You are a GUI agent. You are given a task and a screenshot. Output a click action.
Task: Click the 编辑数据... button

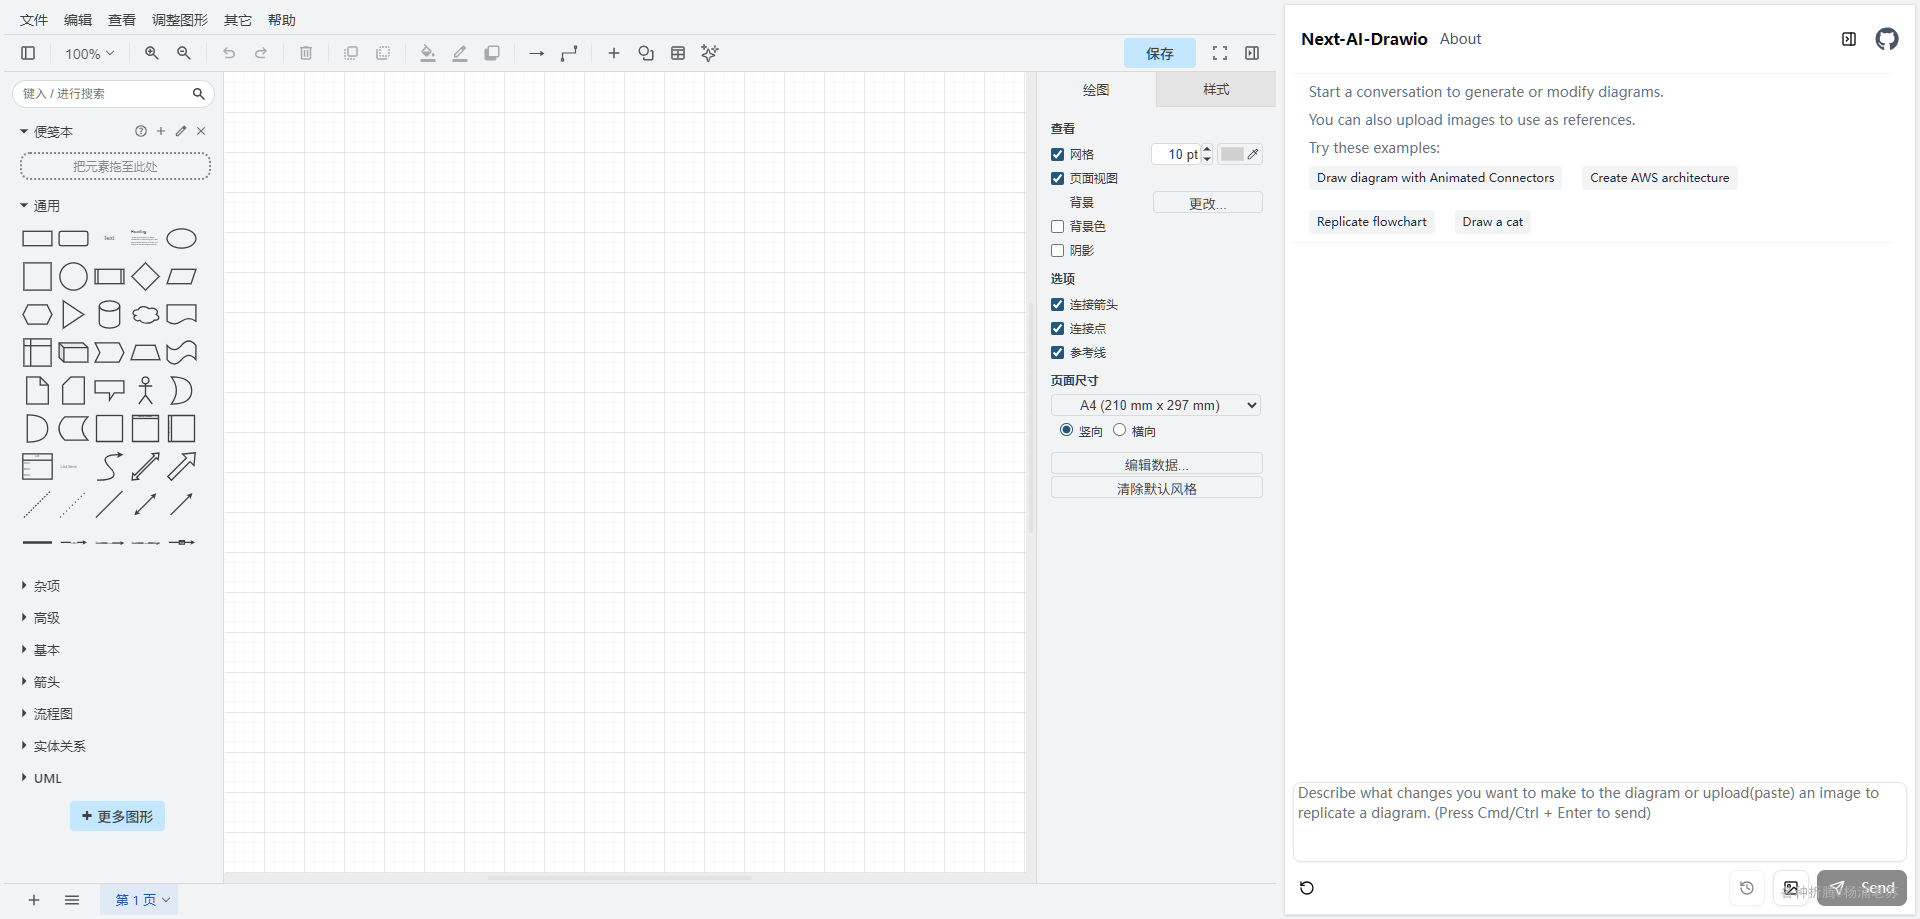coord(1156,464)
